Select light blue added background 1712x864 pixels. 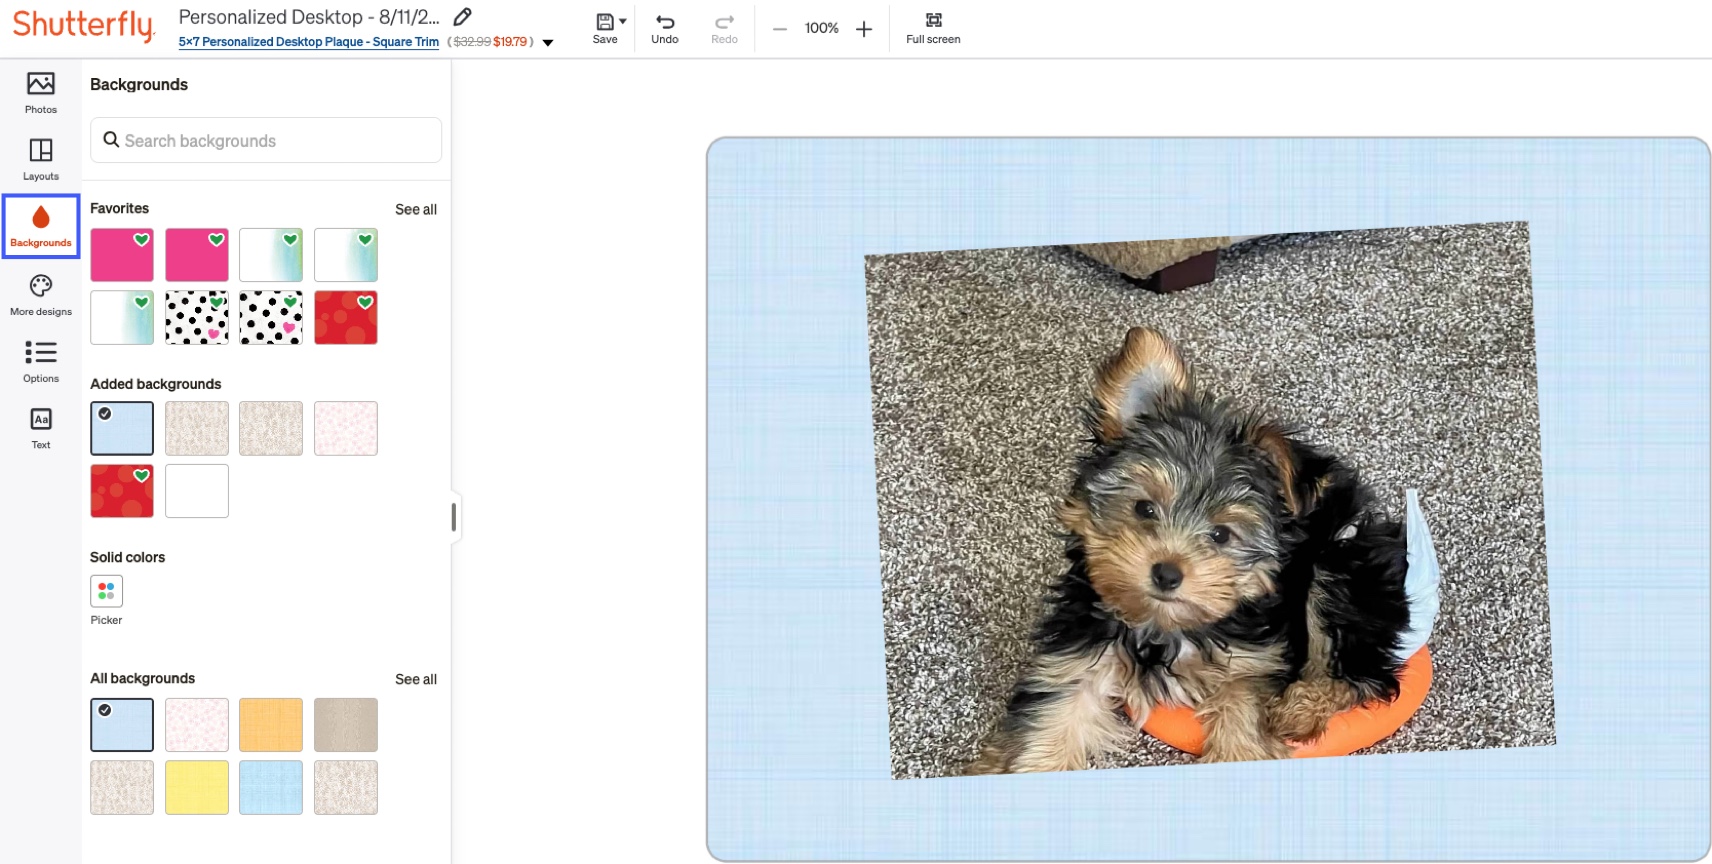[x=122, y=428]
